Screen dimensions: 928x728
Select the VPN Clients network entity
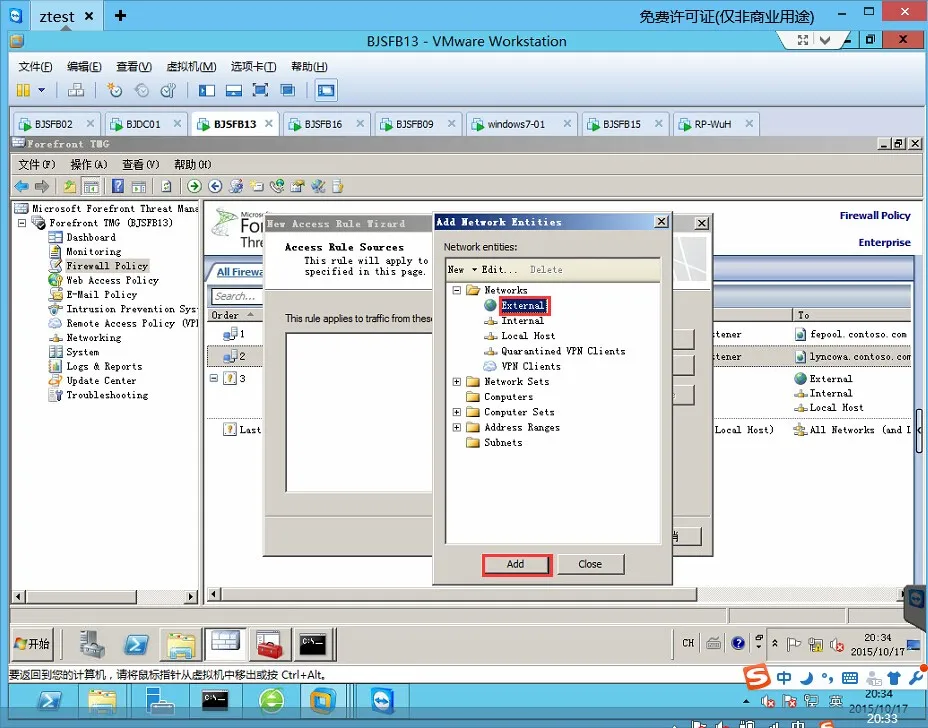(531, 366)
